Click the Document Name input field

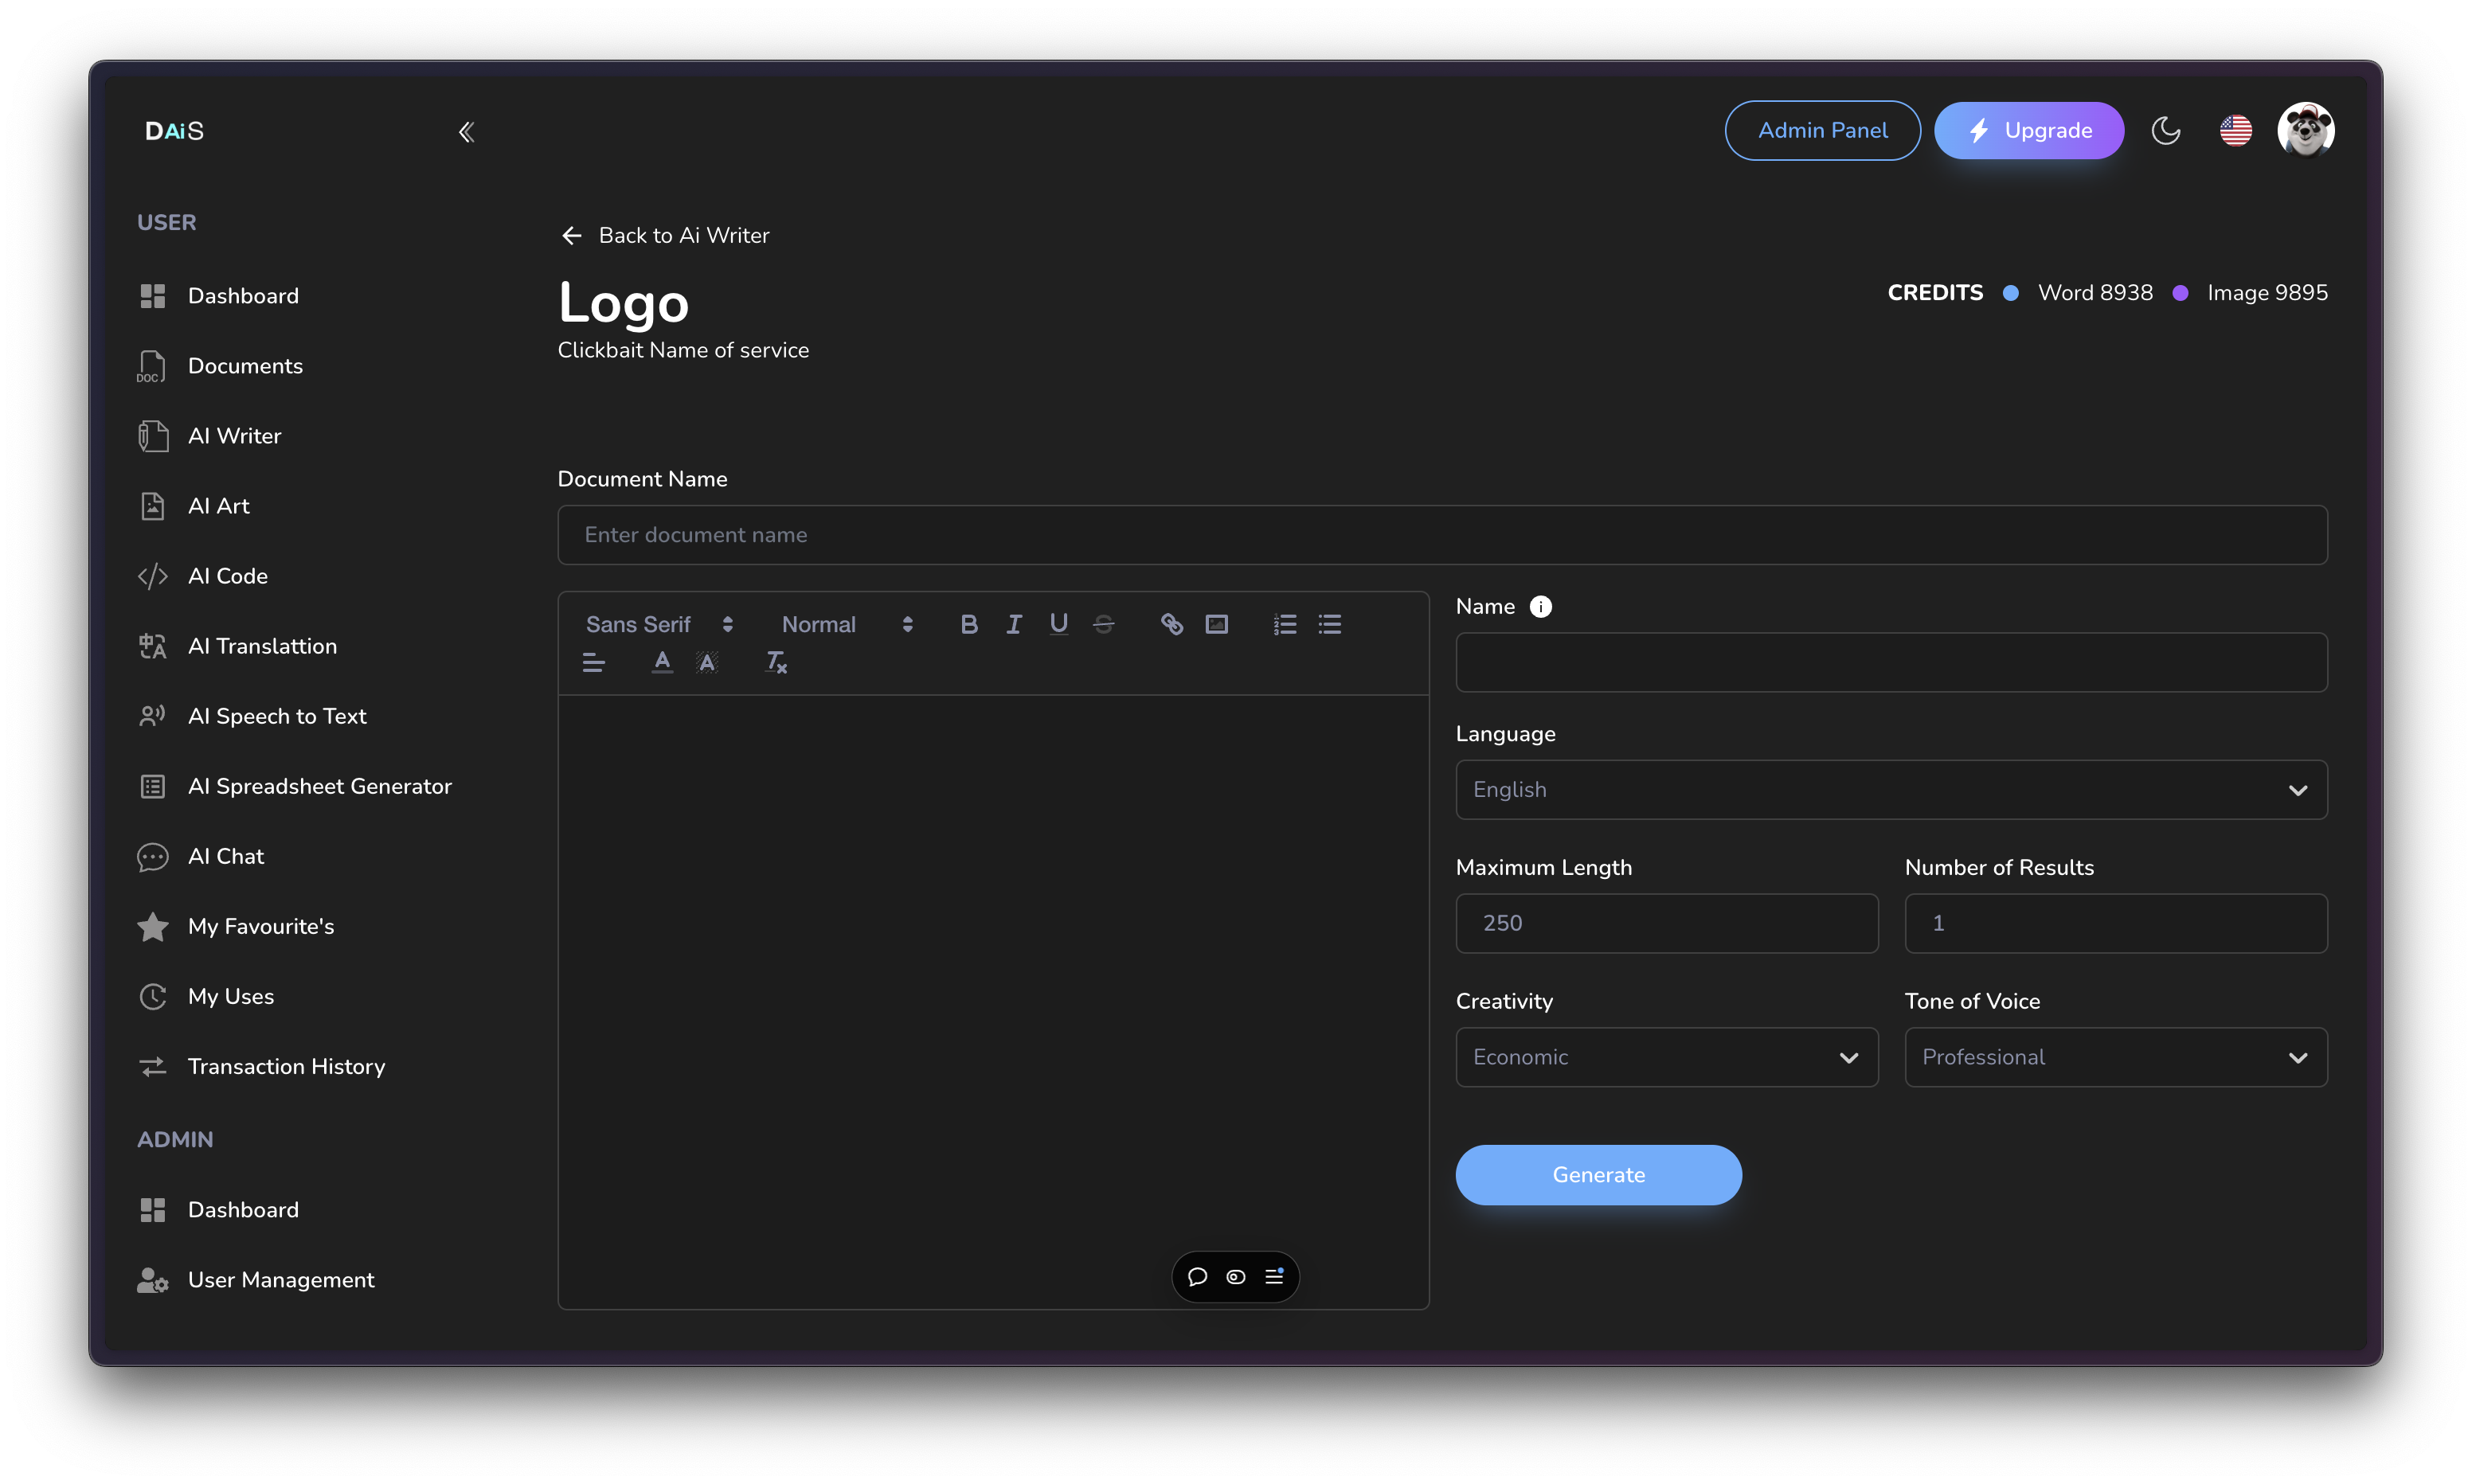point(1441,535)
